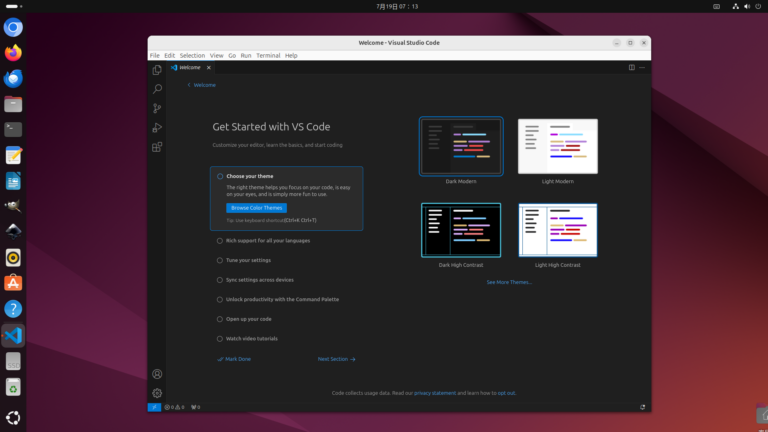Open system menu power icon in top bar

click(x=758, y=6)
